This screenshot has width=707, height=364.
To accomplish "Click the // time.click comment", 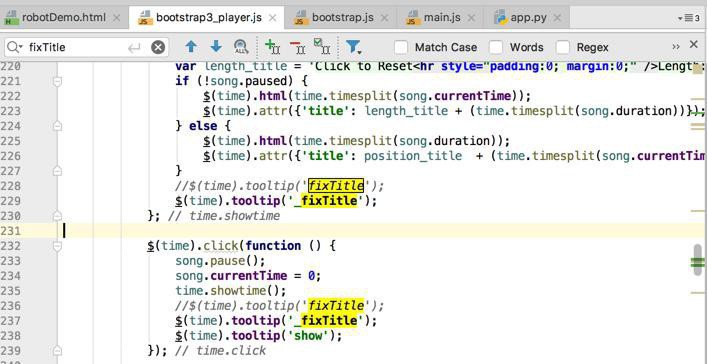I will (220, 351).
